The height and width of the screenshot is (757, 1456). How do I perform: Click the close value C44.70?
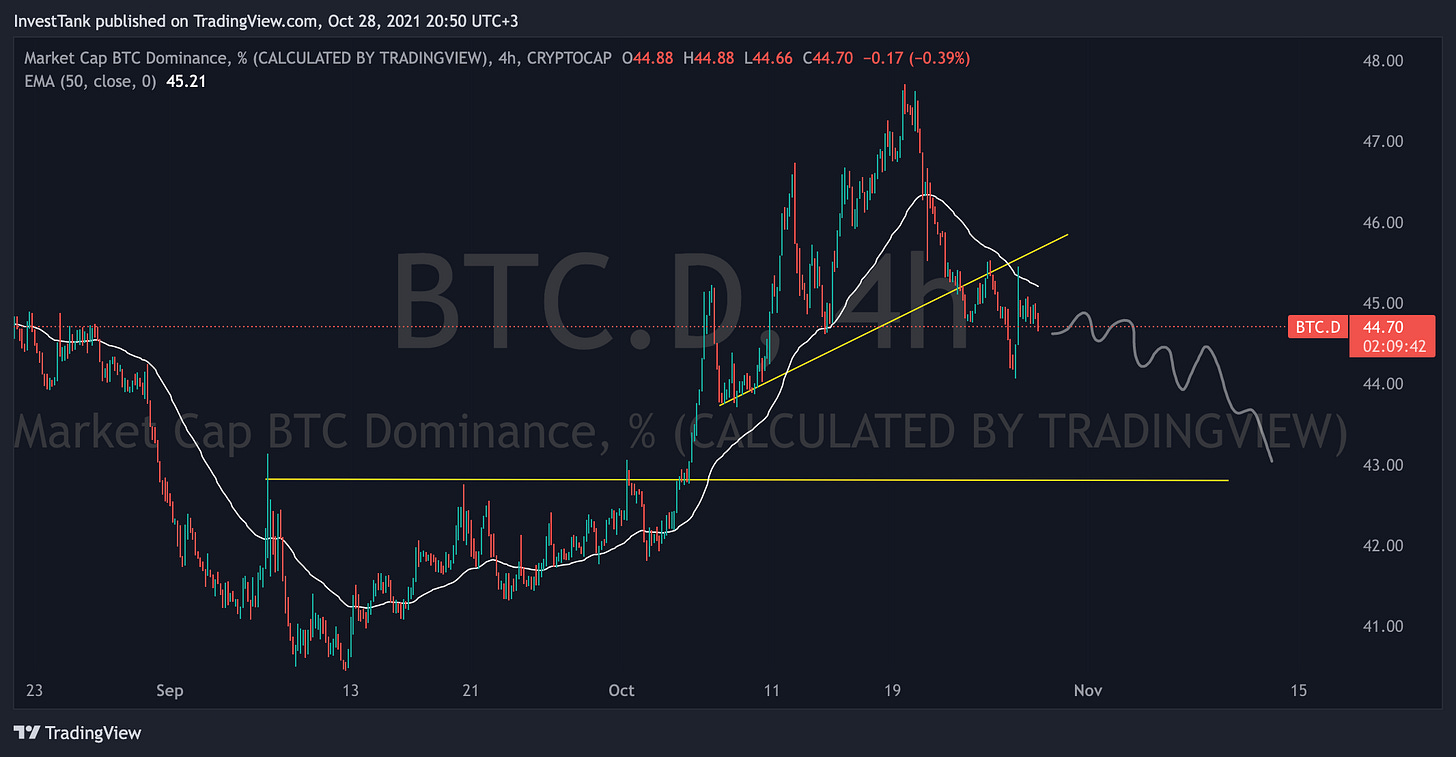pos(826,59)
